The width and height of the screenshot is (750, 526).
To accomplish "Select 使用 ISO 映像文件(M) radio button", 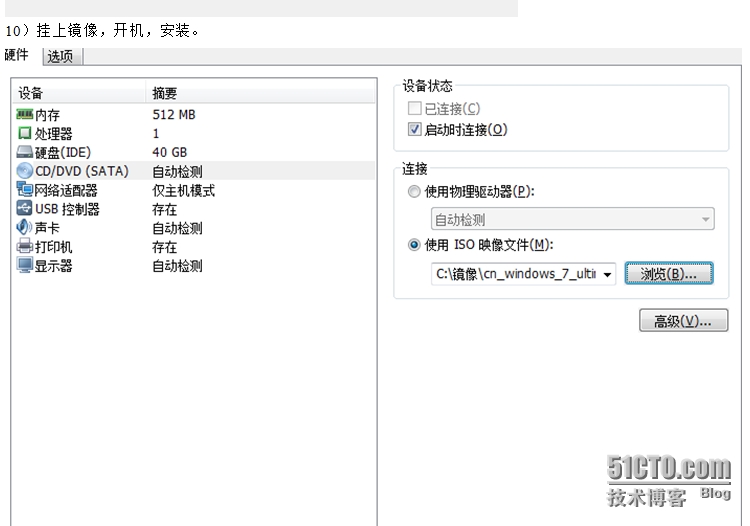I will 414,245.
